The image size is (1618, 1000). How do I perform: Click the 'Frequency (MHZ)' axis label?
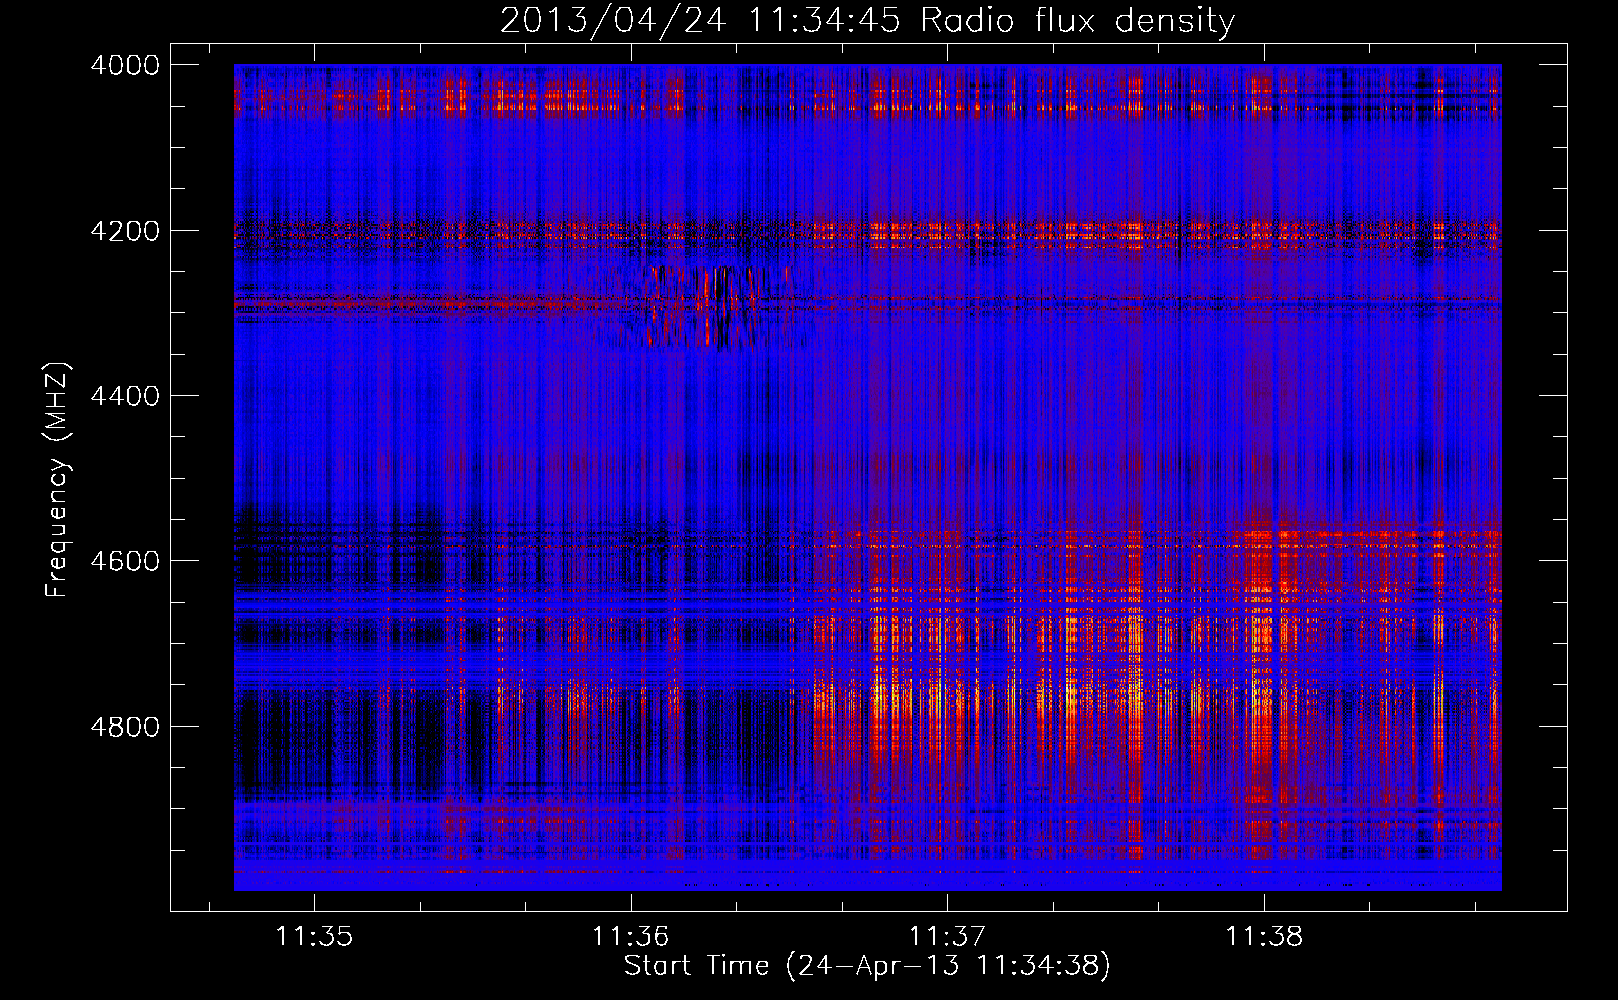(x=57, y=480)
